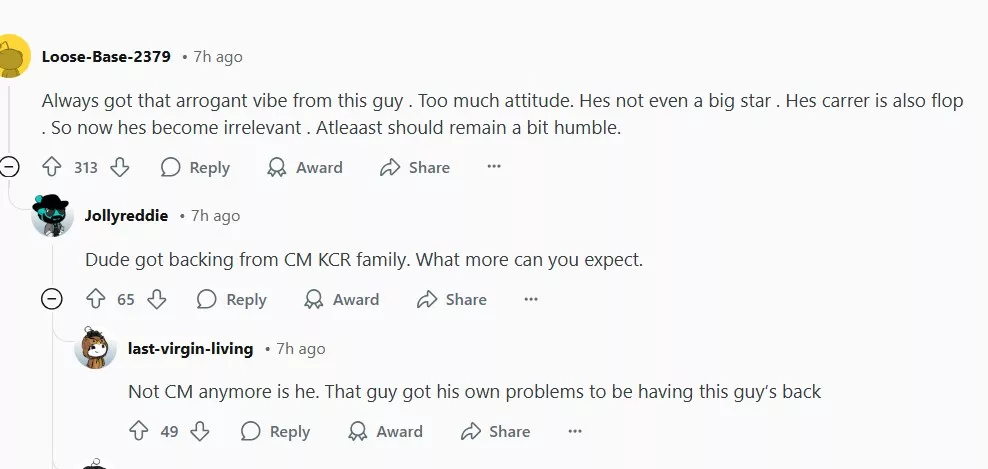Downvote Jollyreddie's comment
988x469 pixels.
tap(156, 299)
